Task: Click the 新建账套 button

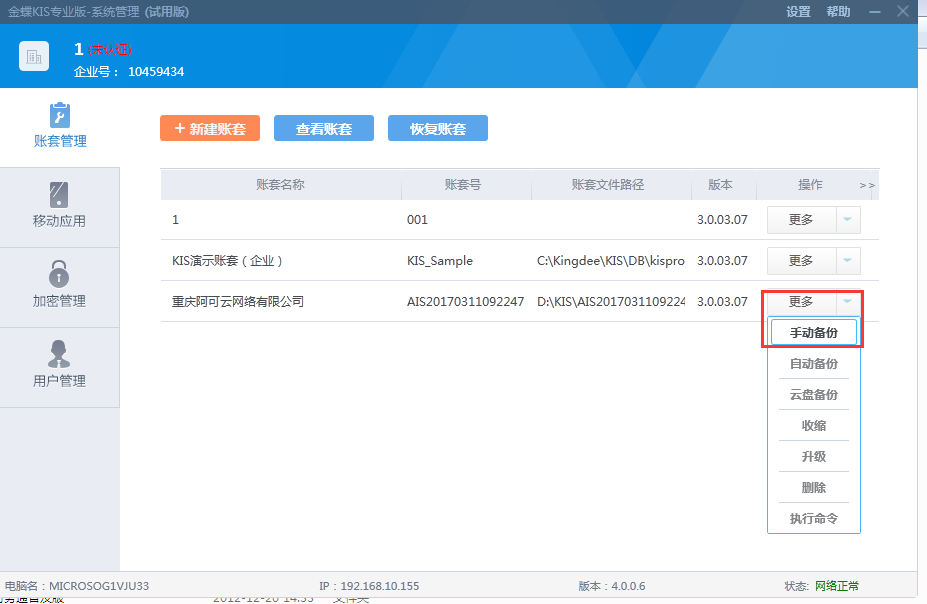Action: point(210,129)
